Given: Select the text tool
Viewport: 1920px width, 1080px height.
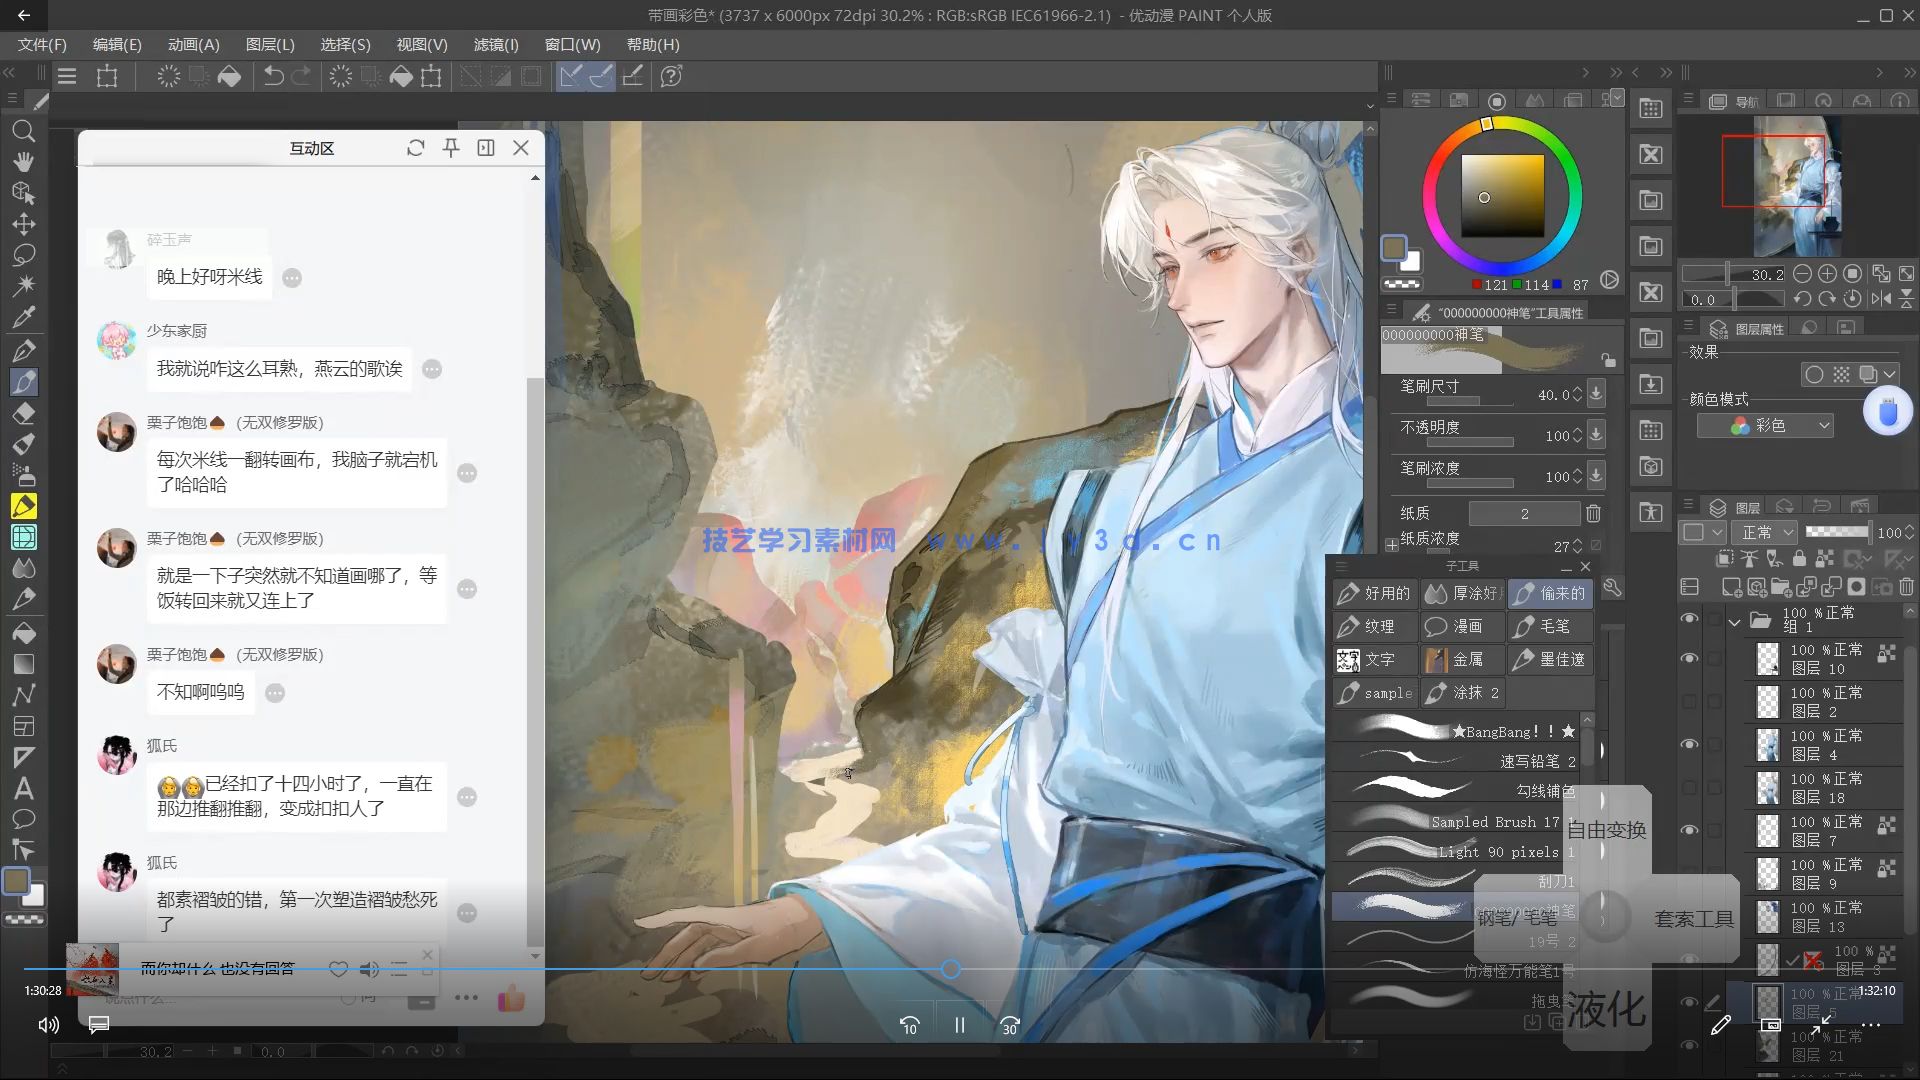Looking at the screenshot, I should pyautogui.click(x=23, y=789).
